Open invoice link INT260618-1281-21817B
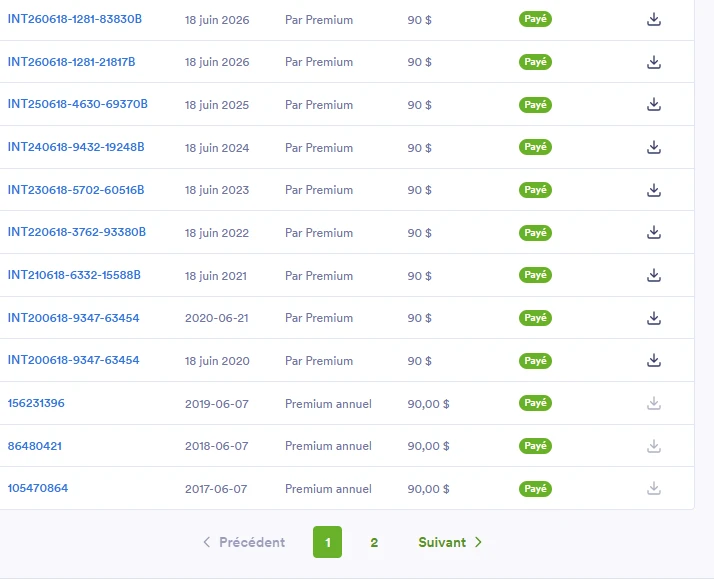This screenshot has height=579, width=714. click(71, 62)
